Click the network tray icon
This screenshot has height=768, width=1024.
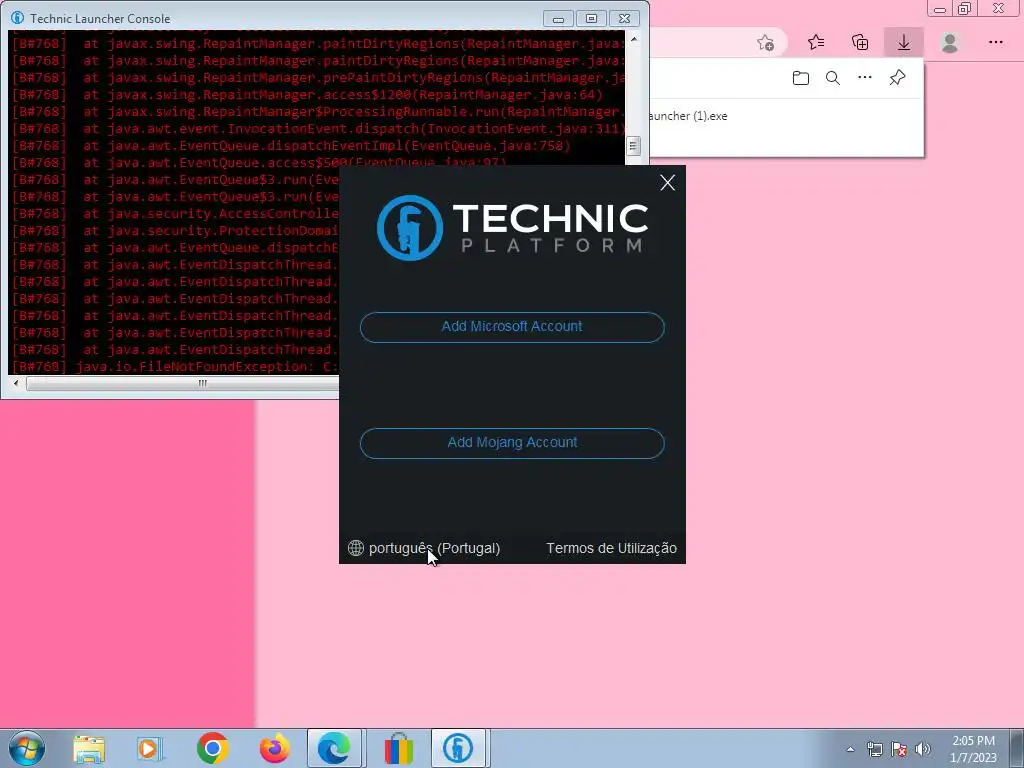874,749
